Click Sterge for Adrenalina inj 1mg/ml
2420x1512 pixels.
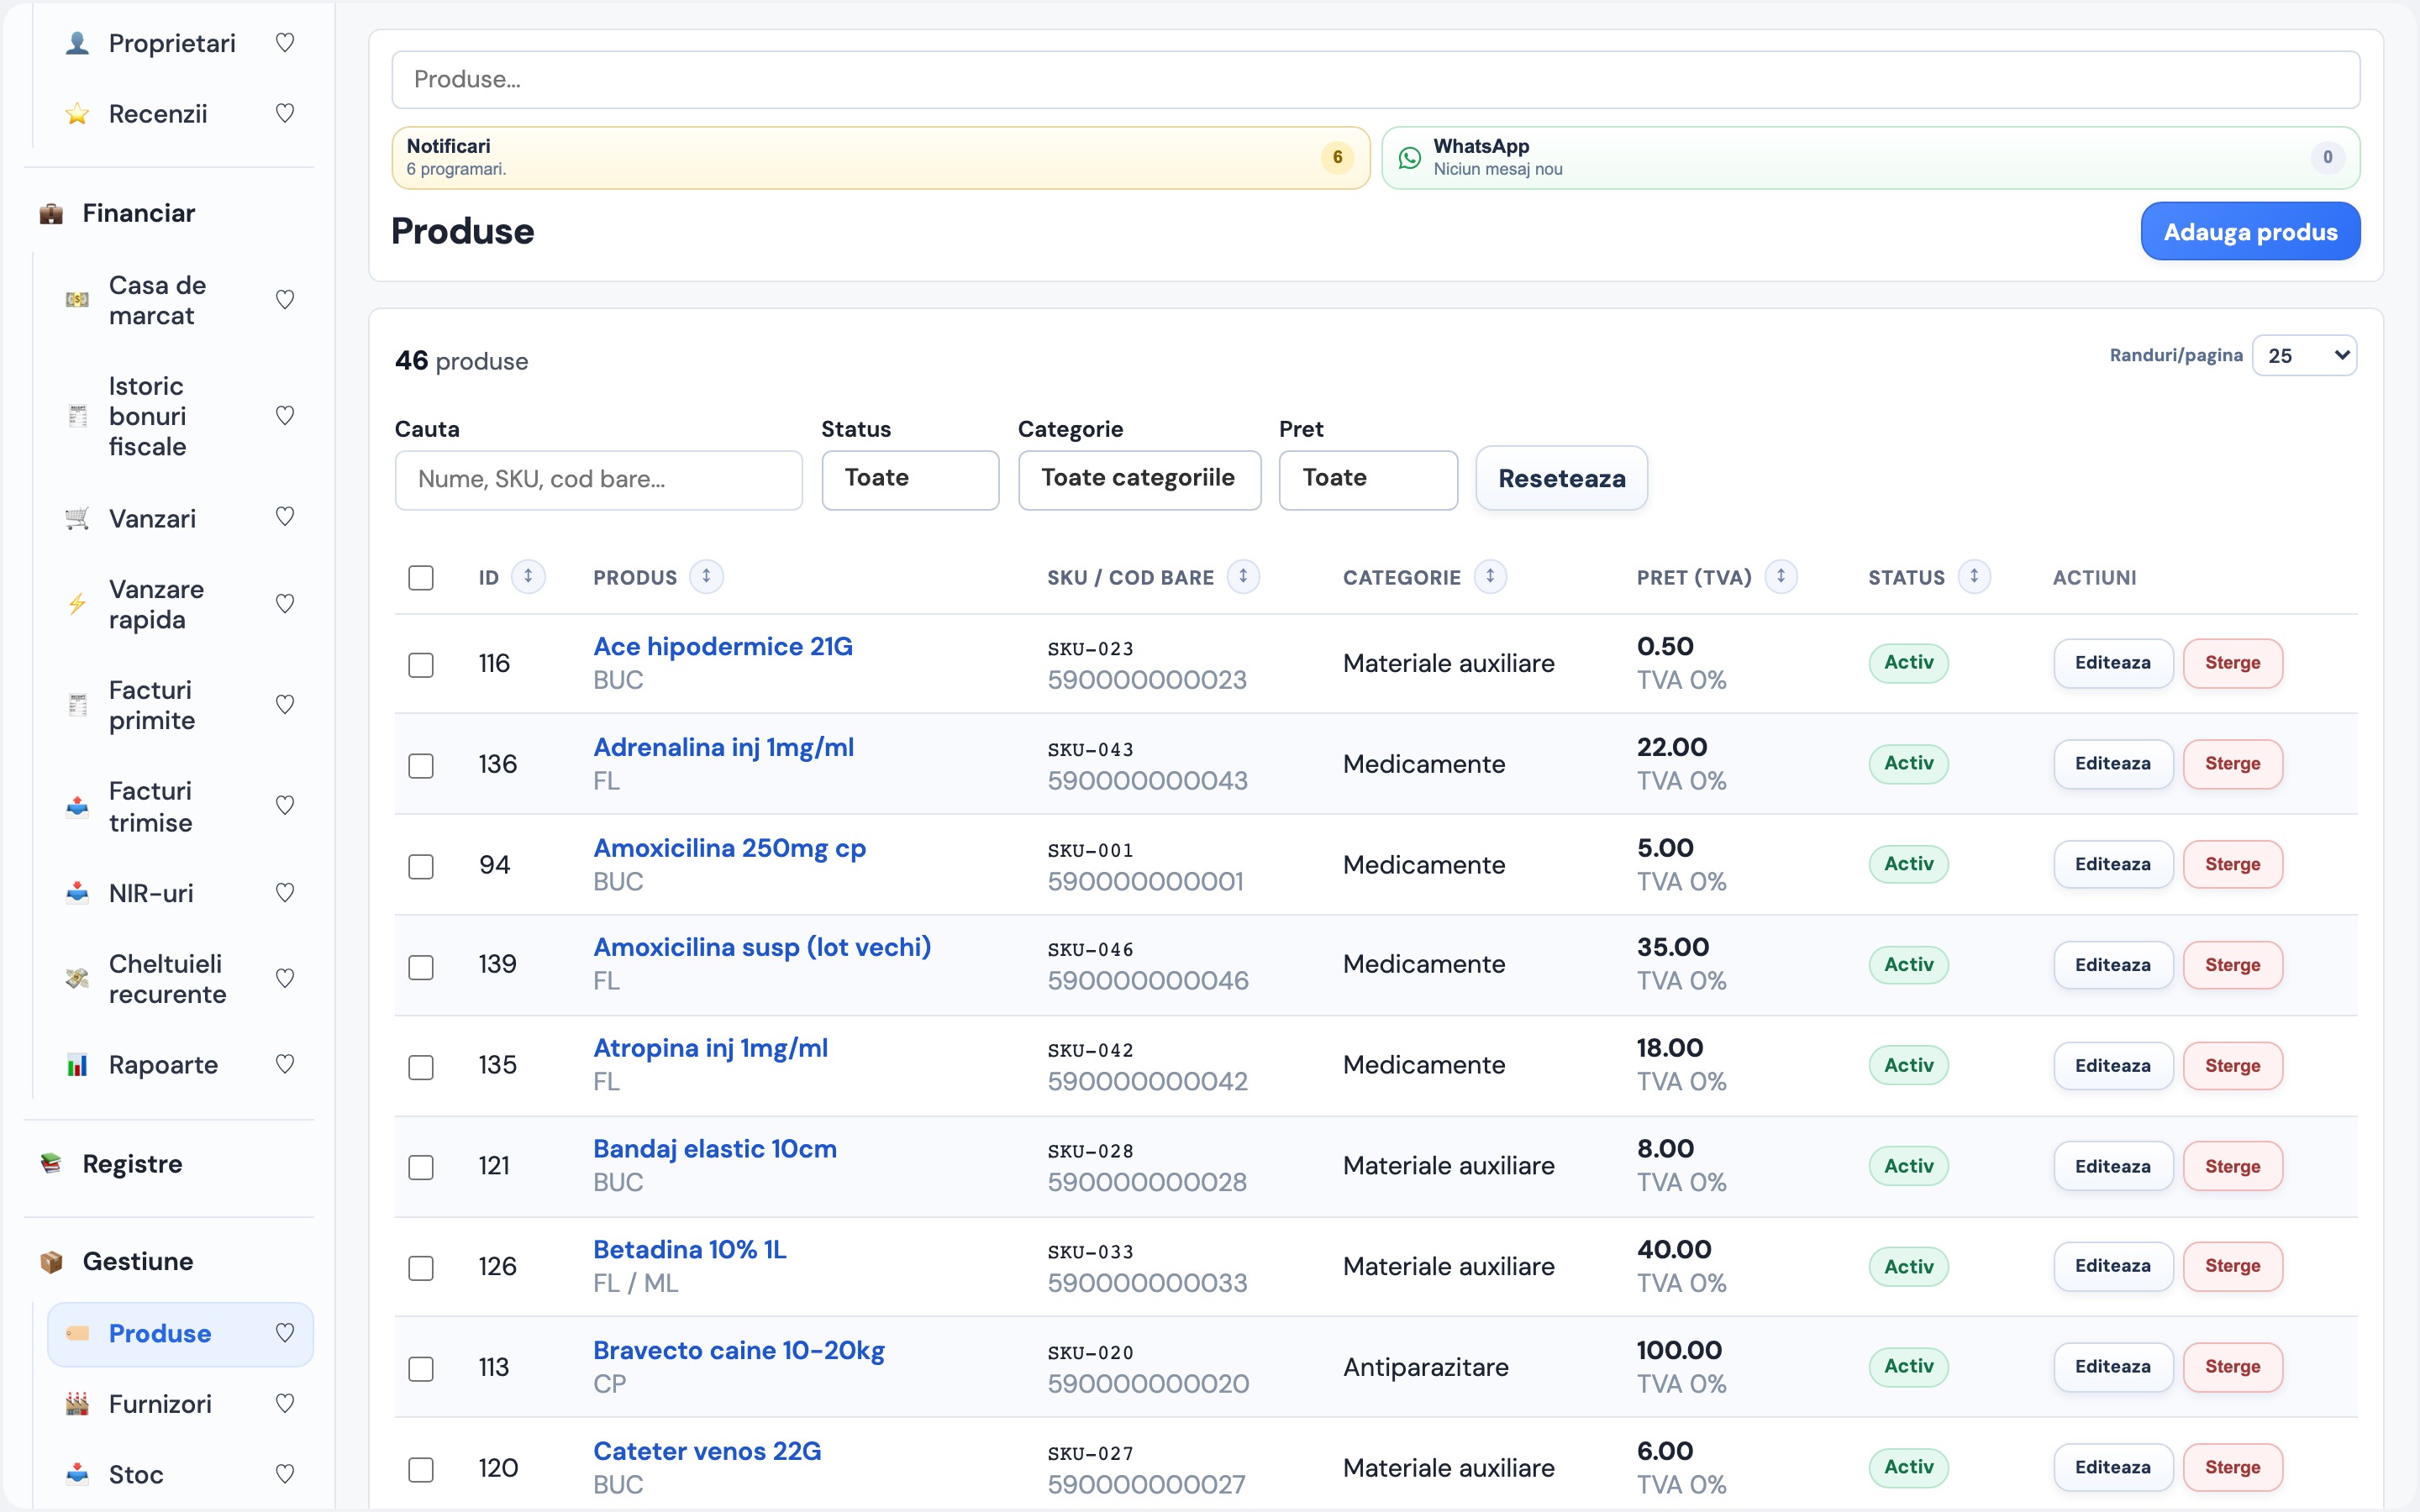[x=2232, y=764]
